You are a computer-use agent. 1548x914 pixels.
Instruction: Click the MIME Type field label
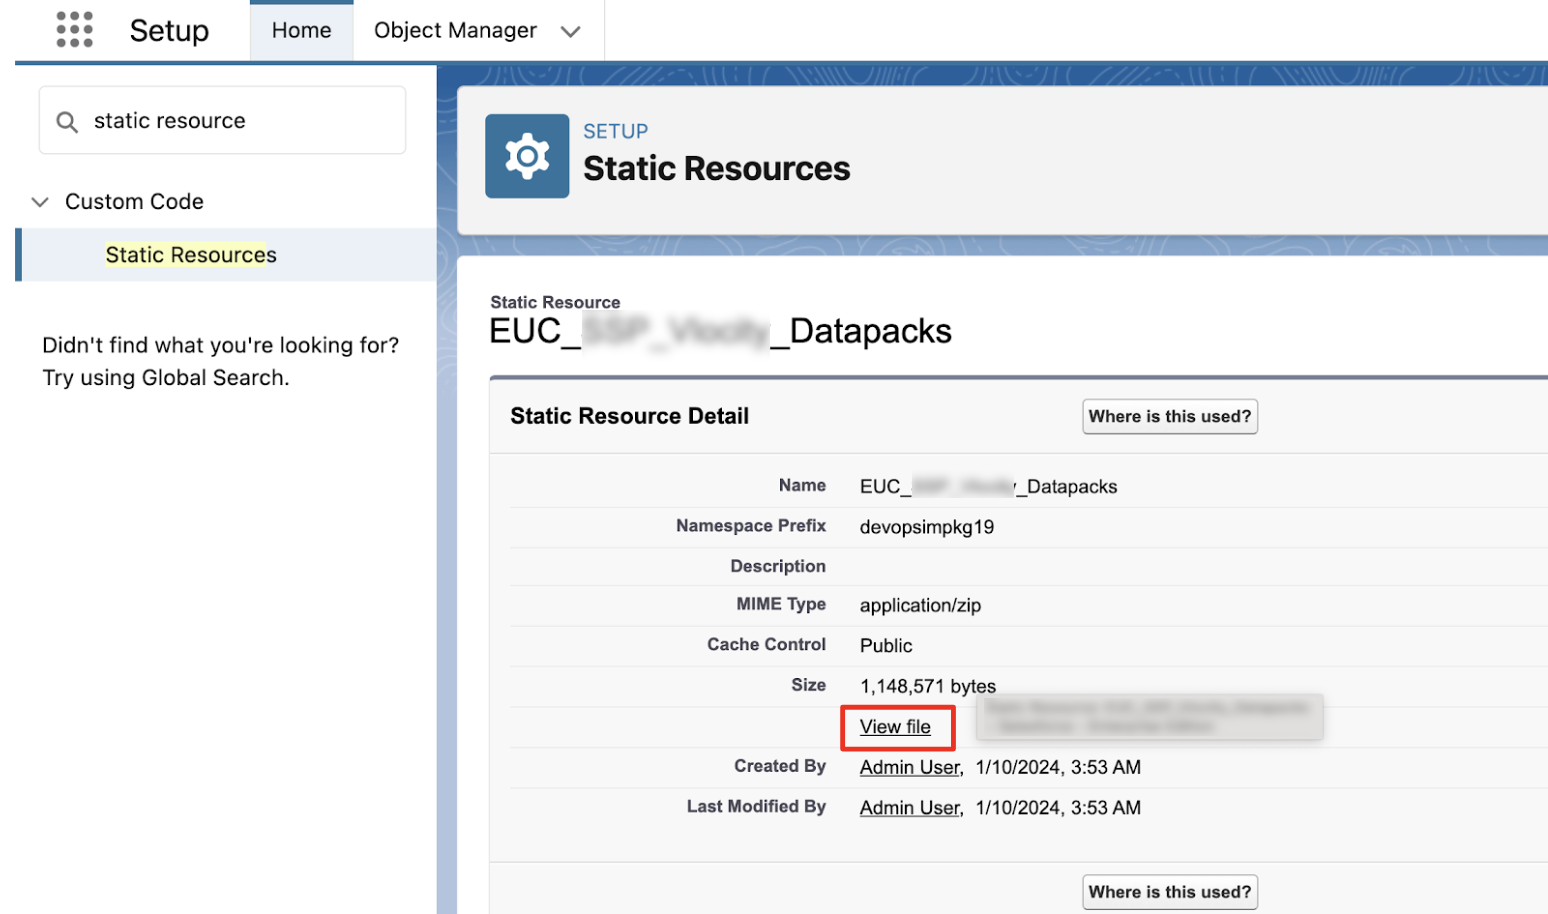781,604
